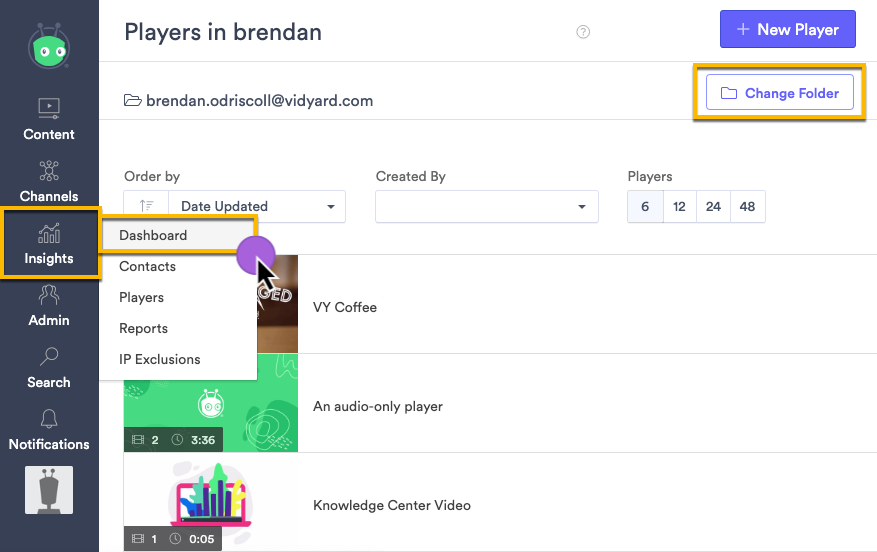
Task: Click the Players in brendan heading
Action: tap(223, 32)
